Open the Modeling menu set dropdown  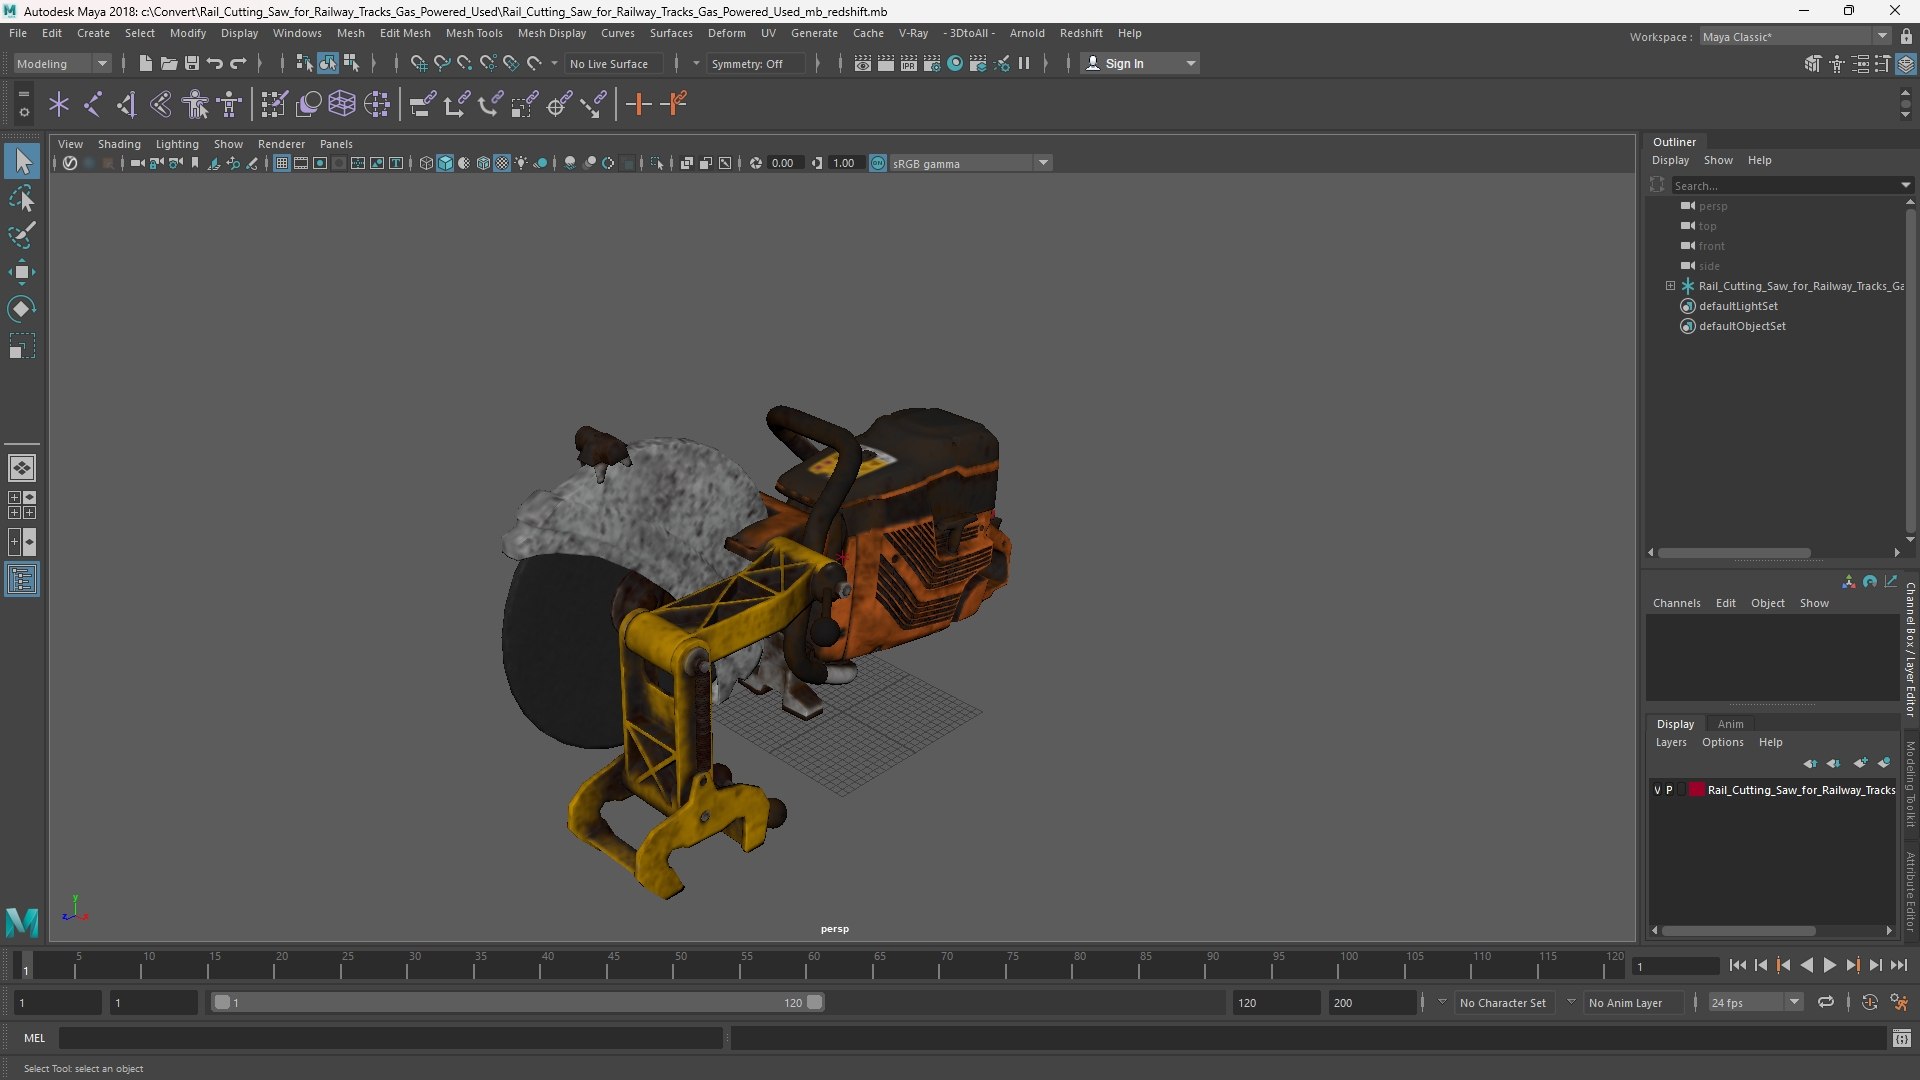click(62, 63)
